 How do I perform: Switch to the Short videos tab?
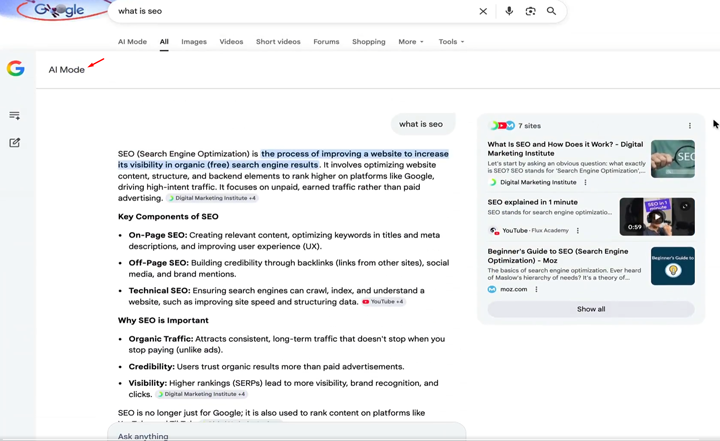[278, 42]
